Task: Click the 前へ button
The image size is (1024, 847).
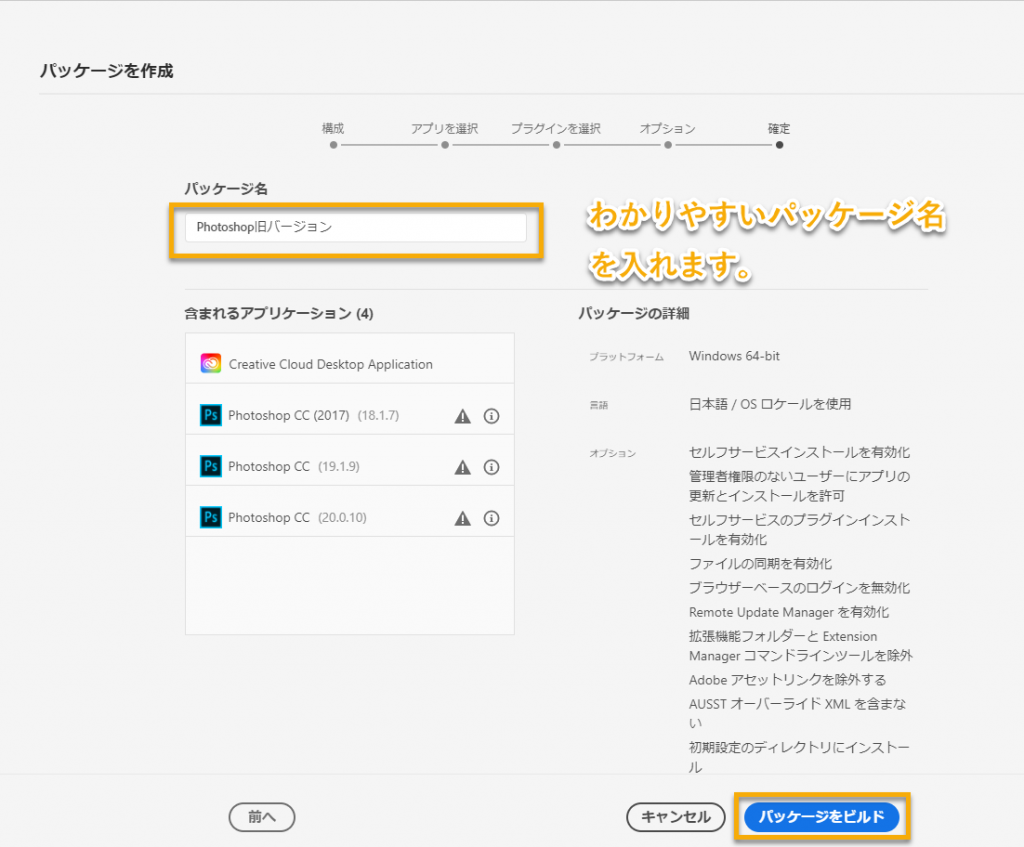Action: pyautogui.click(x=262, y=817)
